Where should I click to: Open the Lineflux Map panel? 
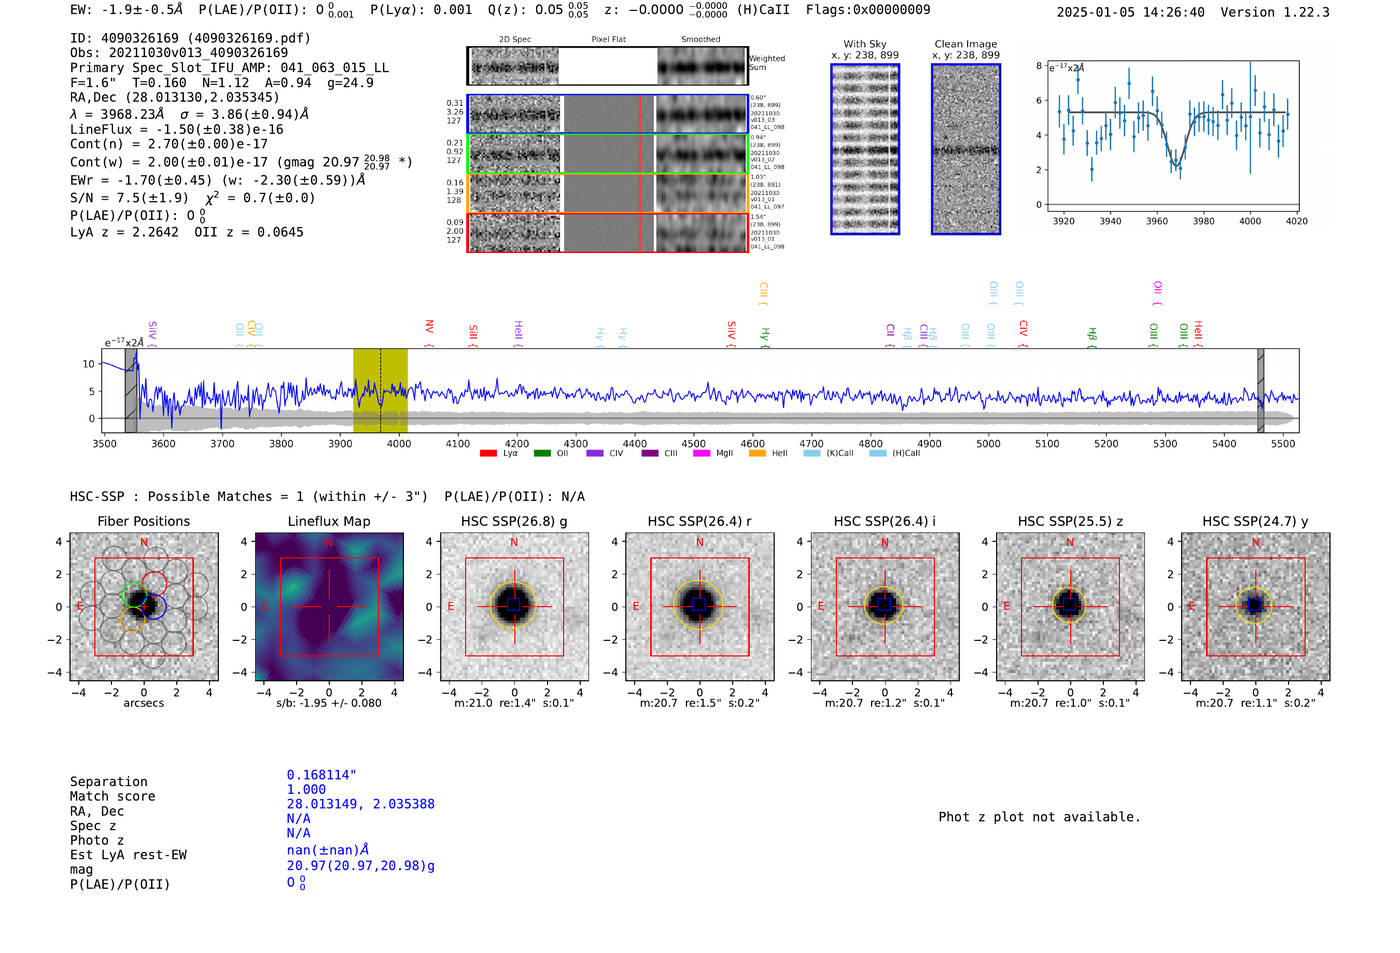[x=329, y=607]
